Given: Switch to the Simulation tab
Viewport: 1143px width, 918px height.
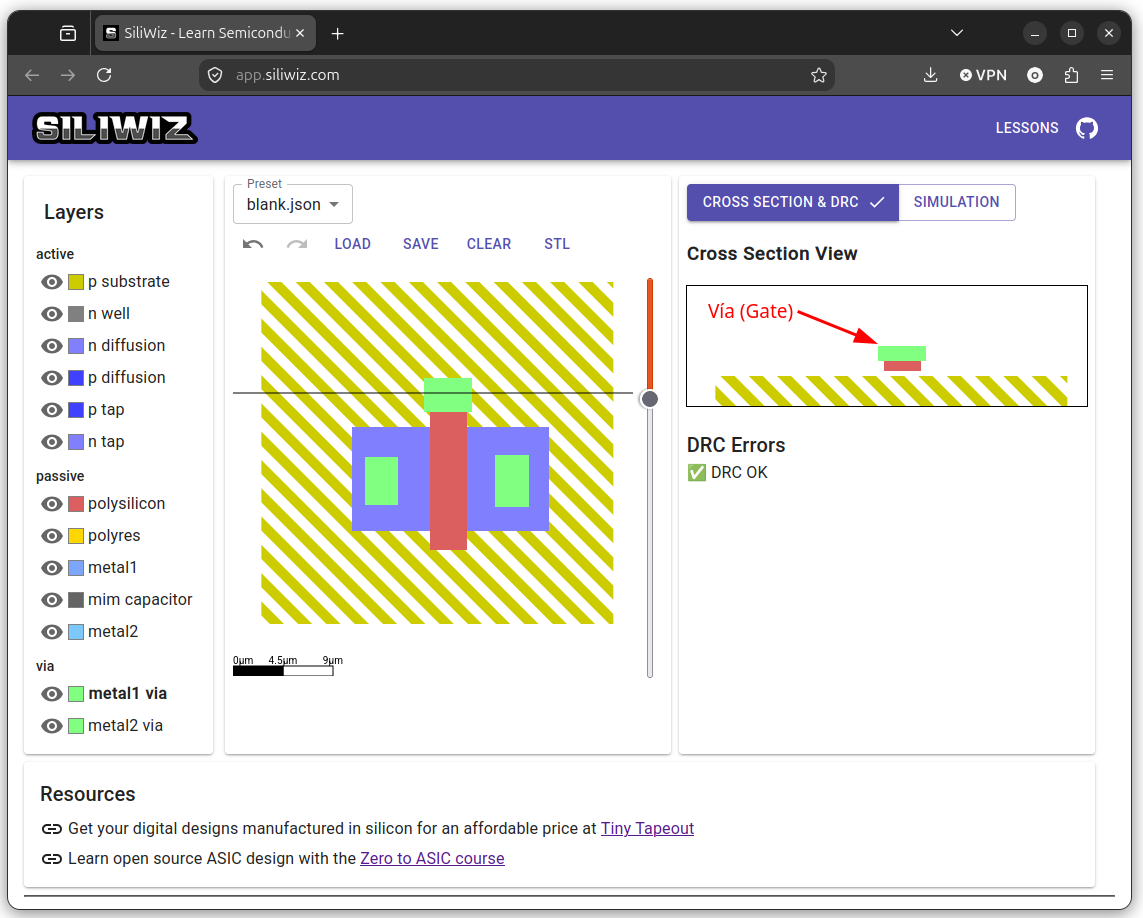Looking at the screenshot, I should coord(956,202).
